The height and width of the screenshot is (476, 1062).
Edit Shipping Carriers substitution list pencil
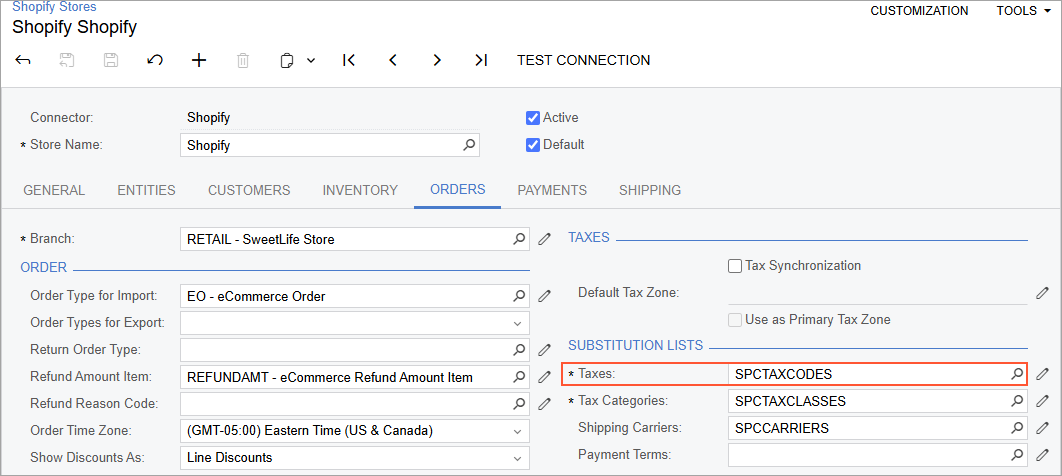1042,429
